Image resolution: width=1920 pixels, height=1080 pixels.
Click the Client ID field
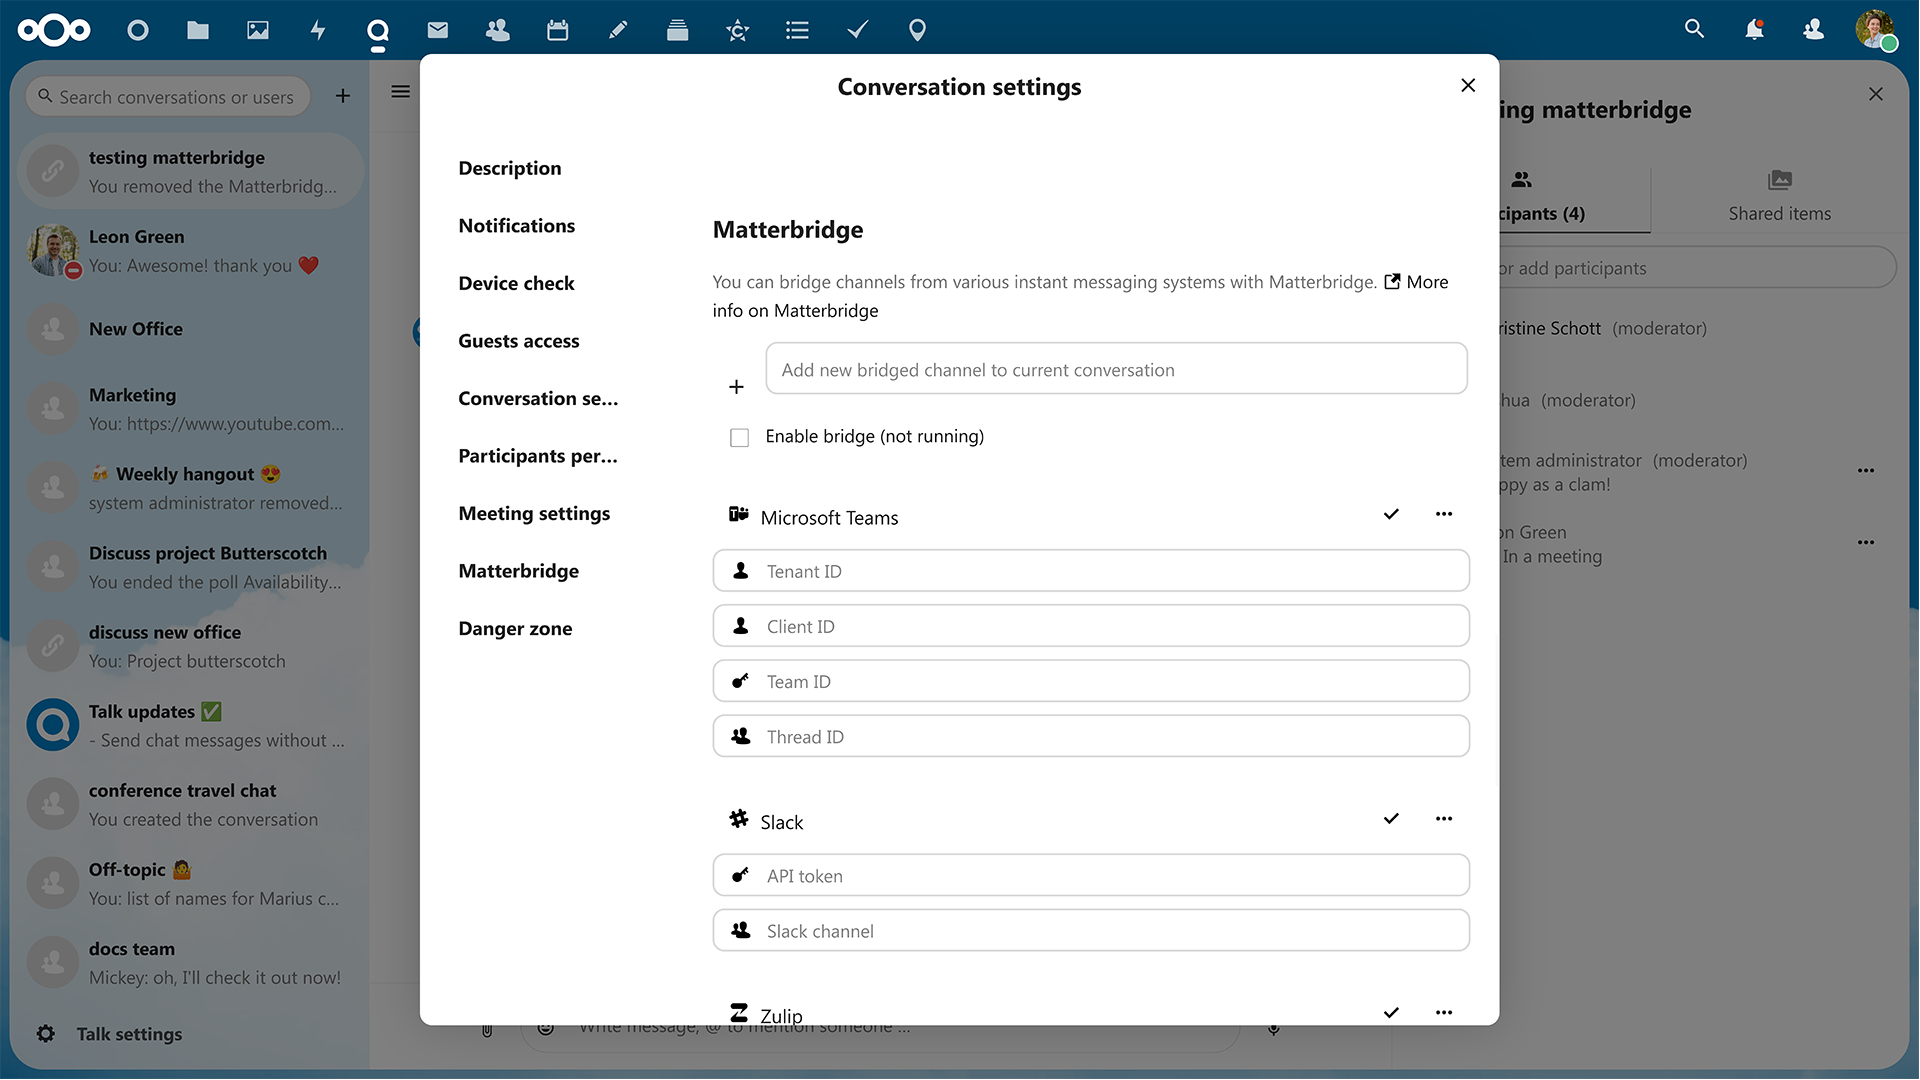[x=1091, y=626]
